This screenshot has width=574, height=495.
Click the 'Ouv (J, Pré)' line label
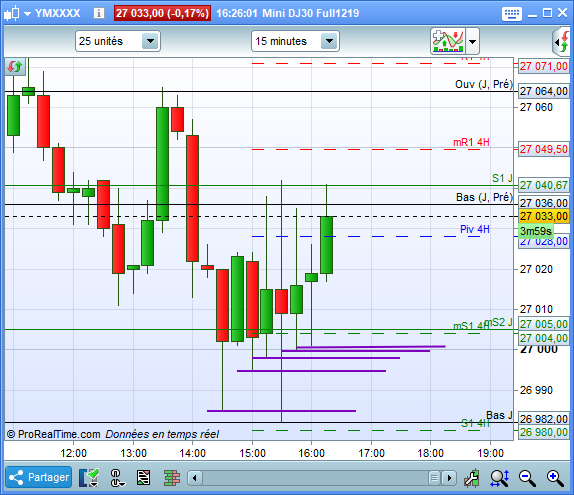pos(484,84)
